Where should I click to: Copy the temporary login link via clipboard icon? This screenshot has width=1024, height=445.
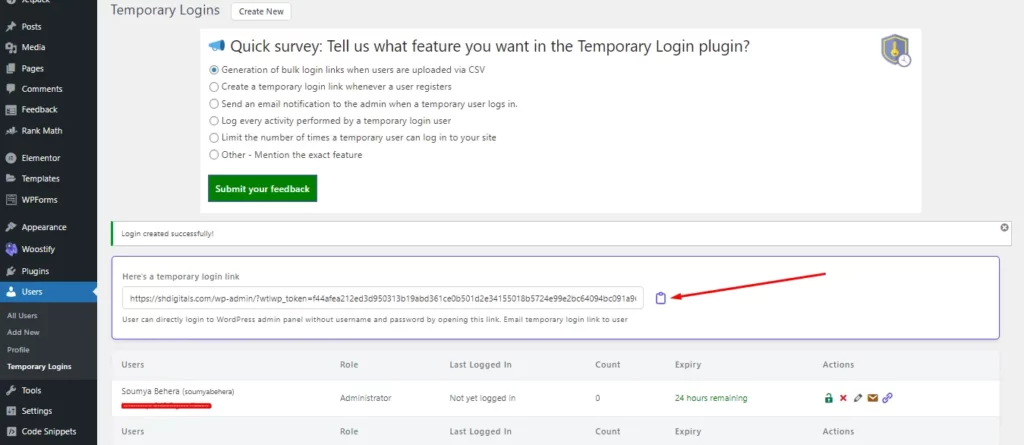[660, 298]
